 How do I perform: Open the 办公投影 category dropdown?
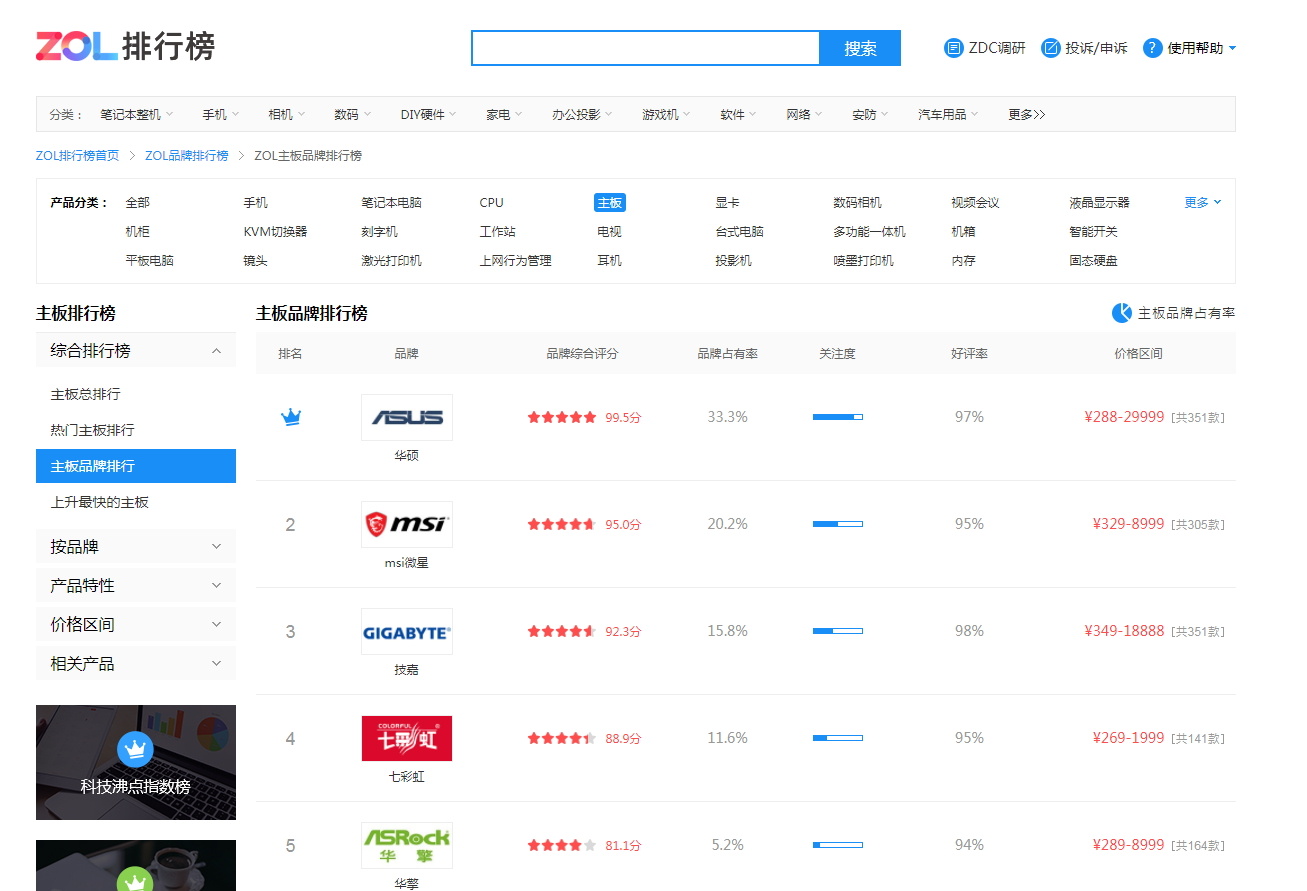click(x=583, y=114)
